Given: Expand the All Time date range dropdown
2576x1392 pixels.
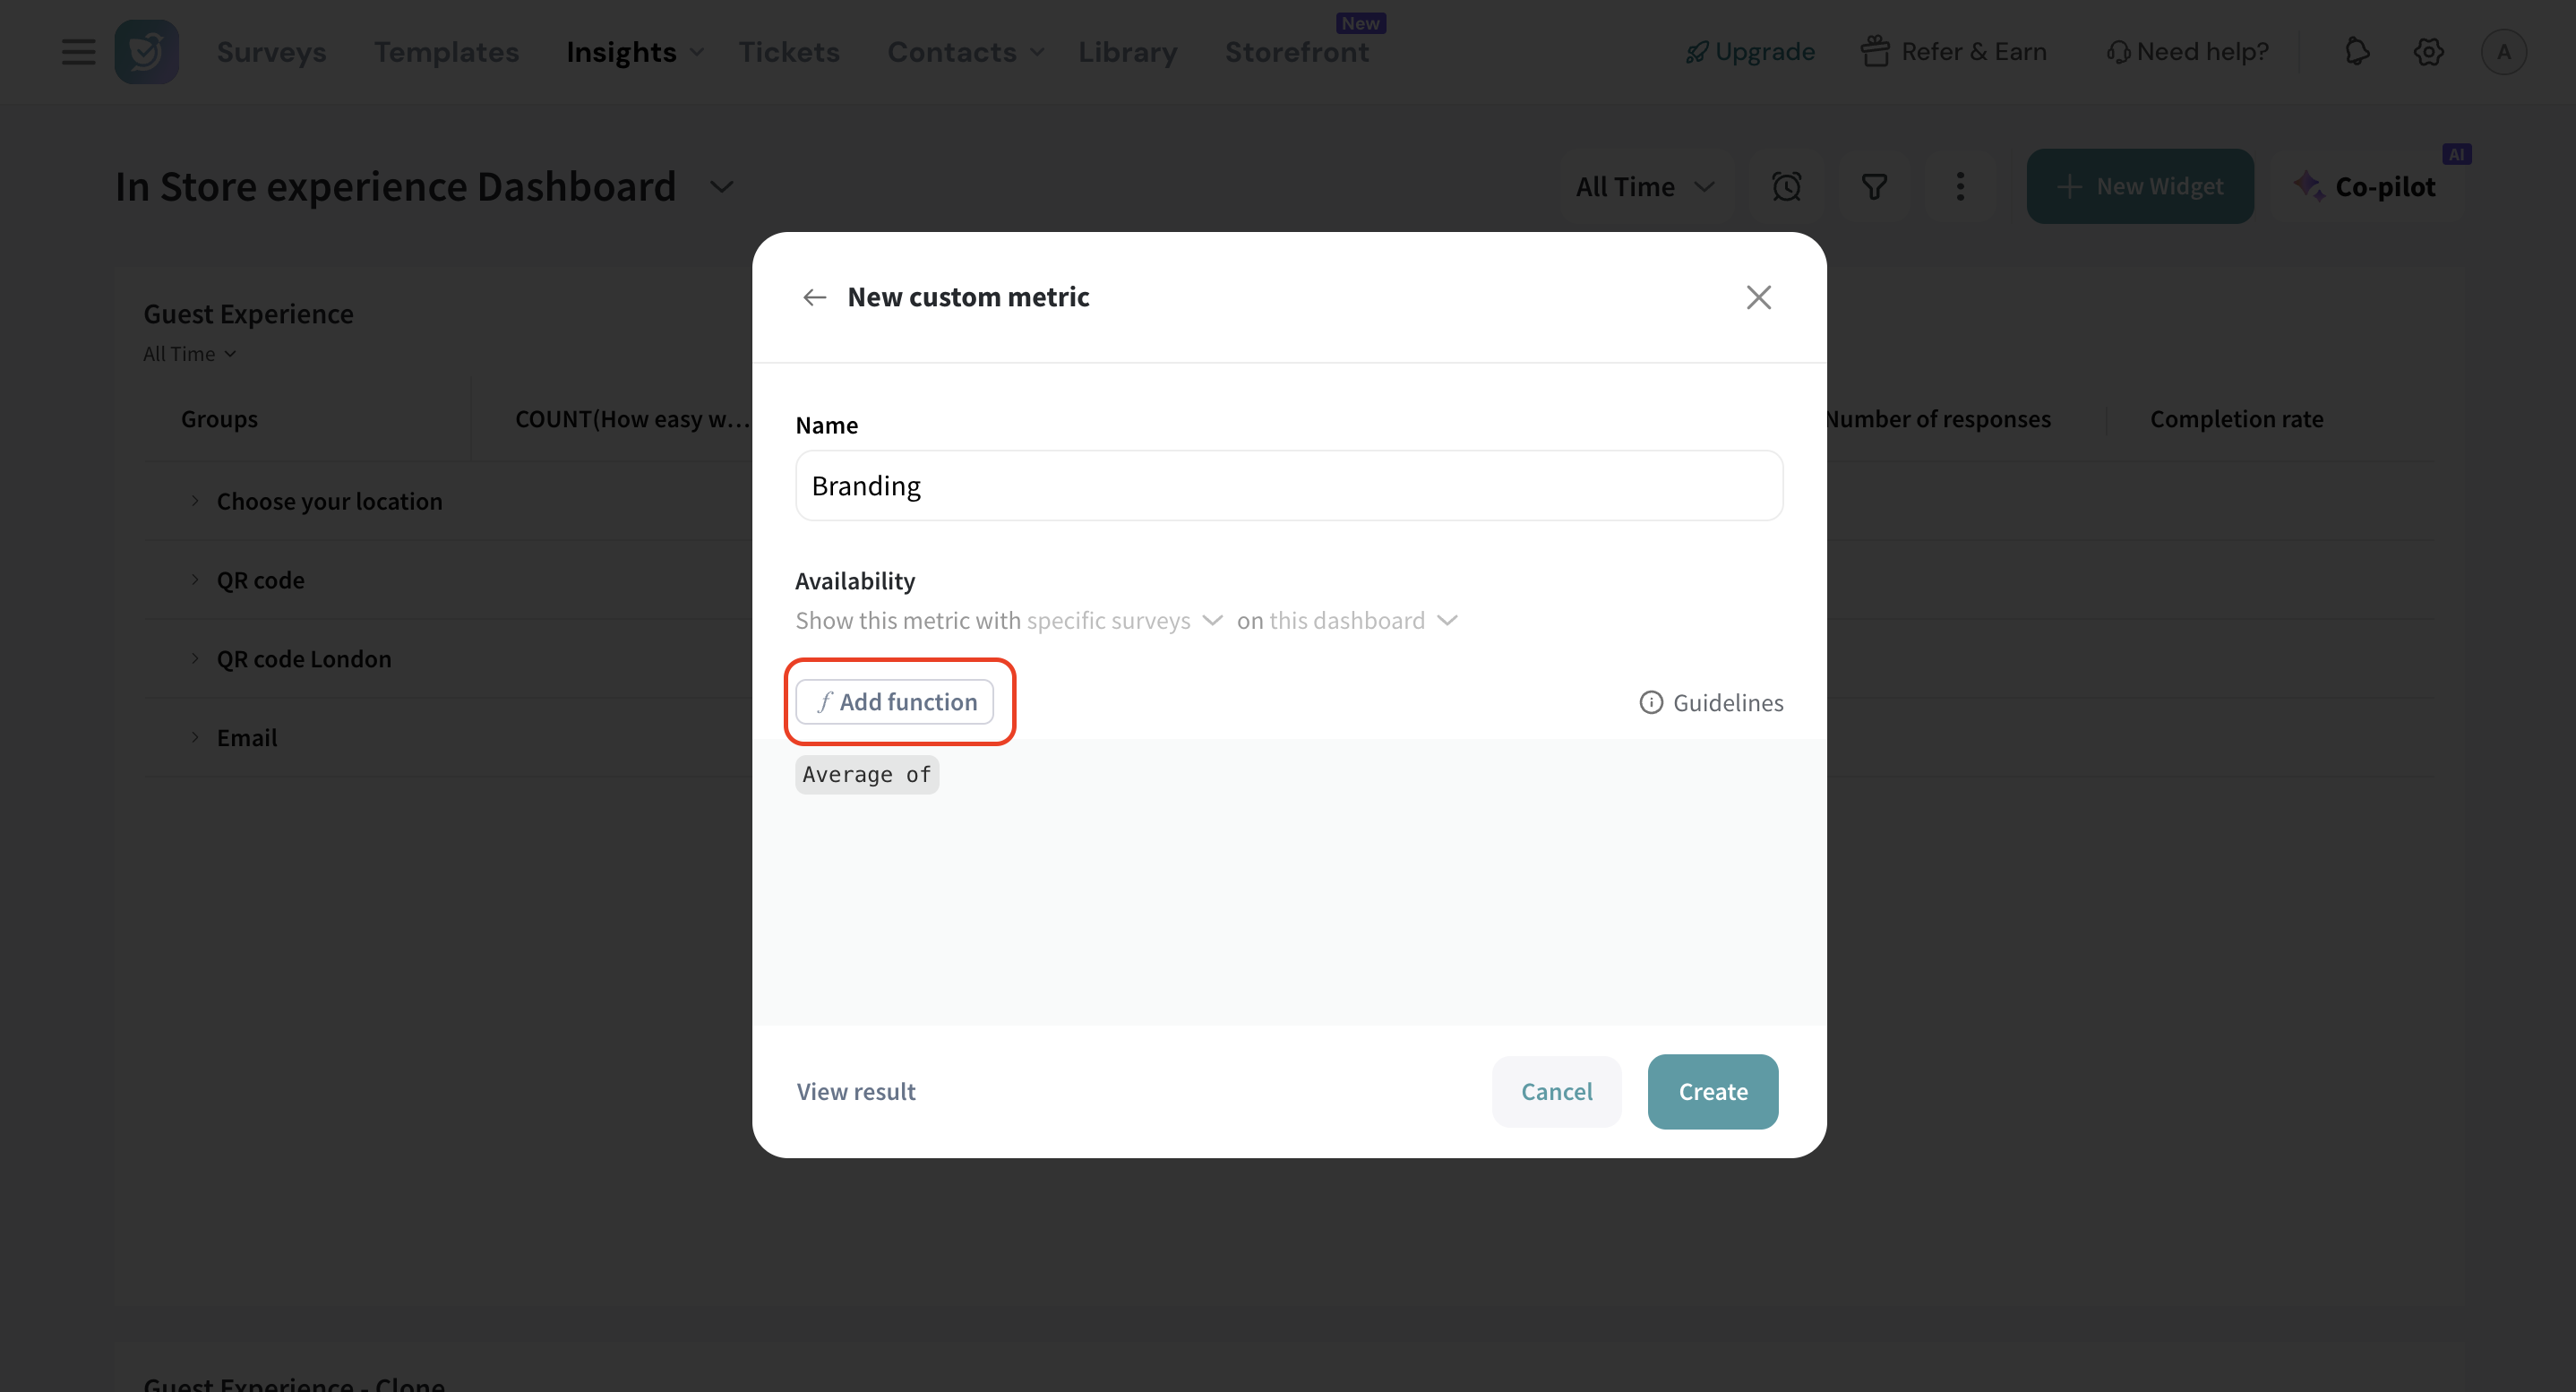Looking at the screenshot, I should (x=1645, y=187).
